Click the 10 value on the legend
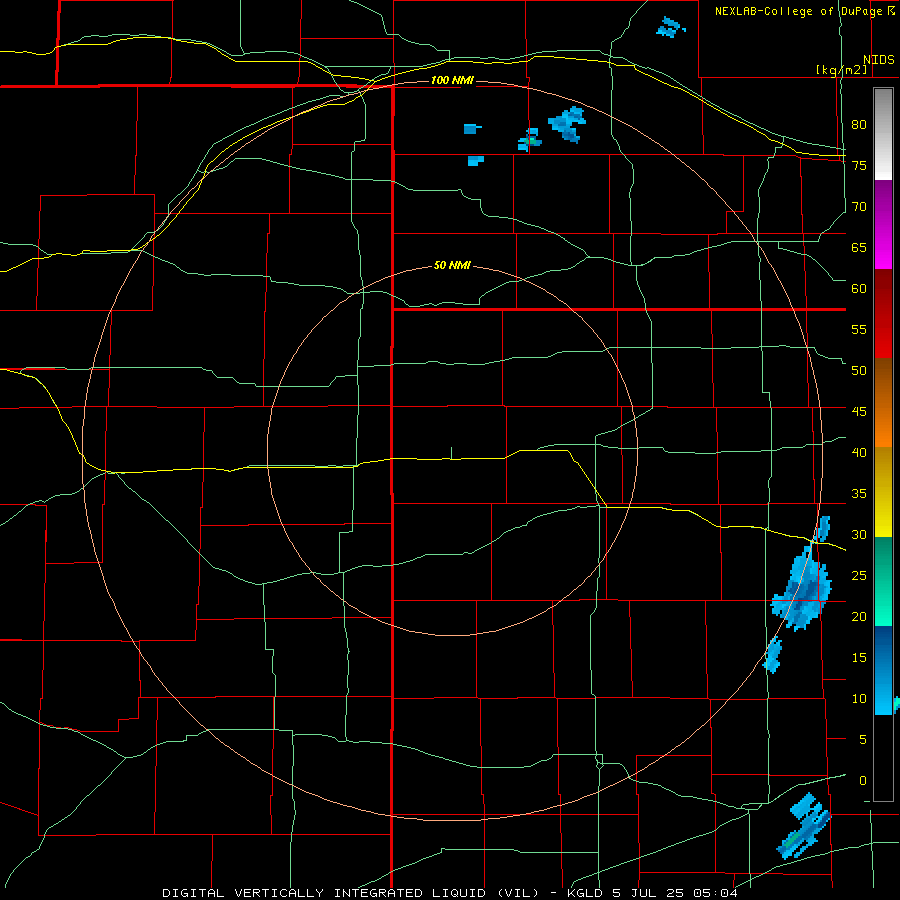 (x=859, y=699)
